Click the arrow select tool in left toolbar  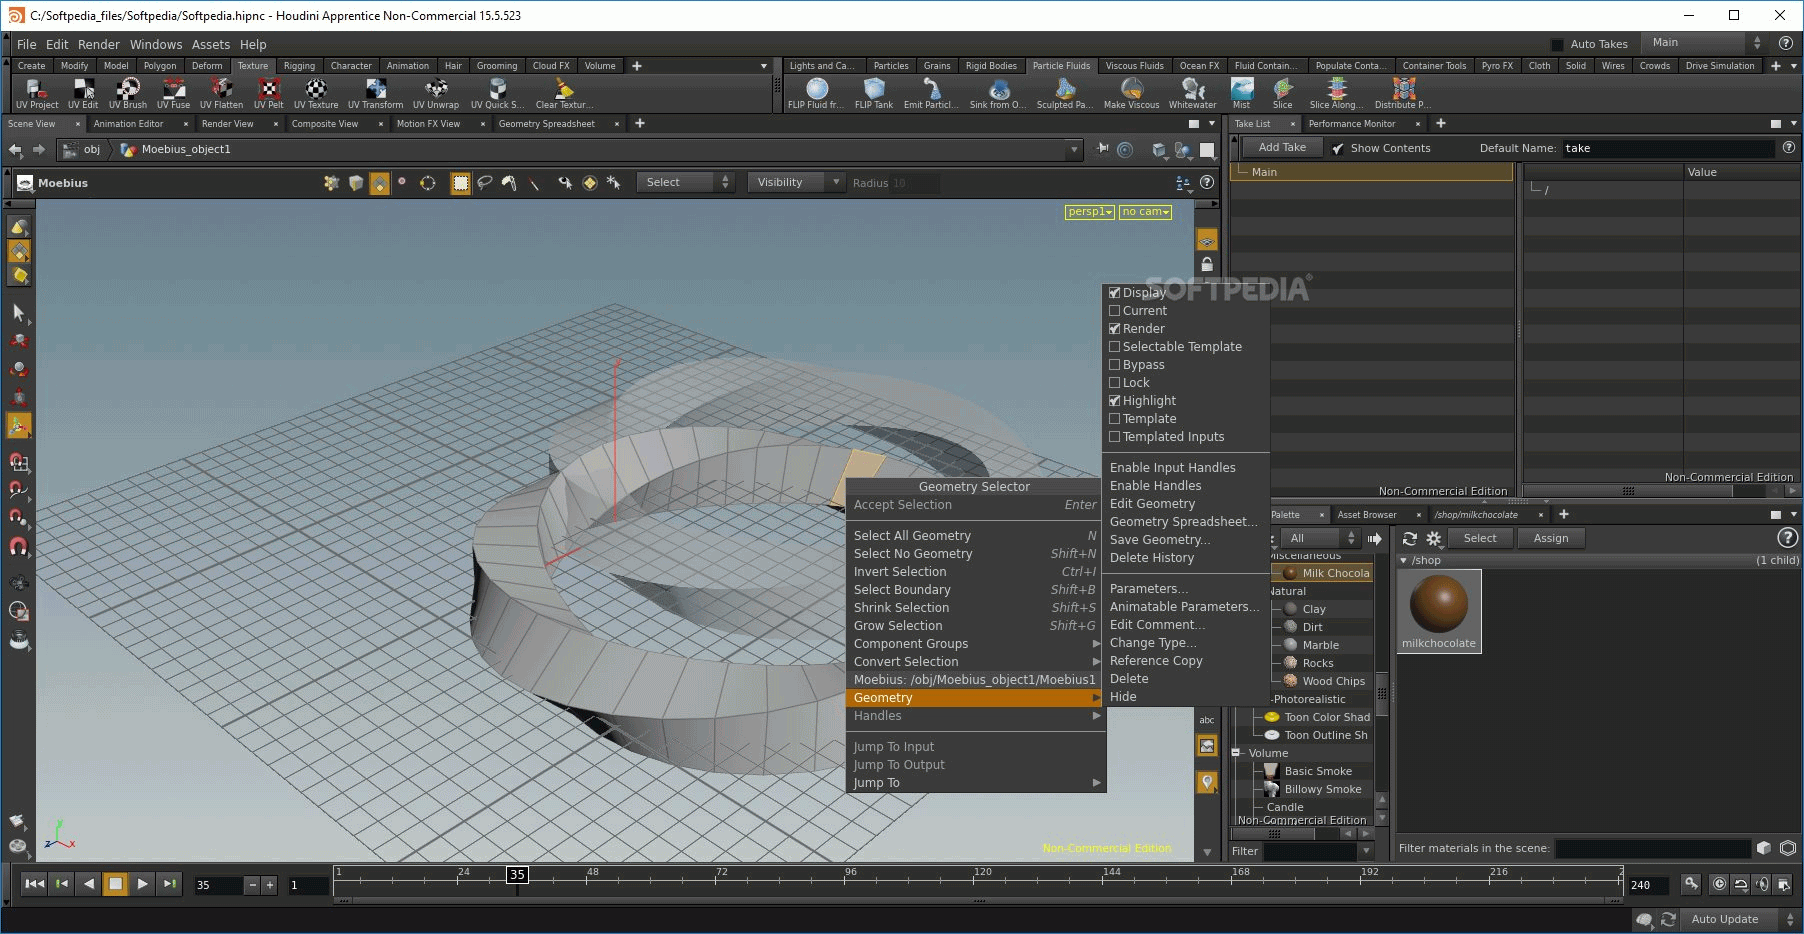coord(18,313)
